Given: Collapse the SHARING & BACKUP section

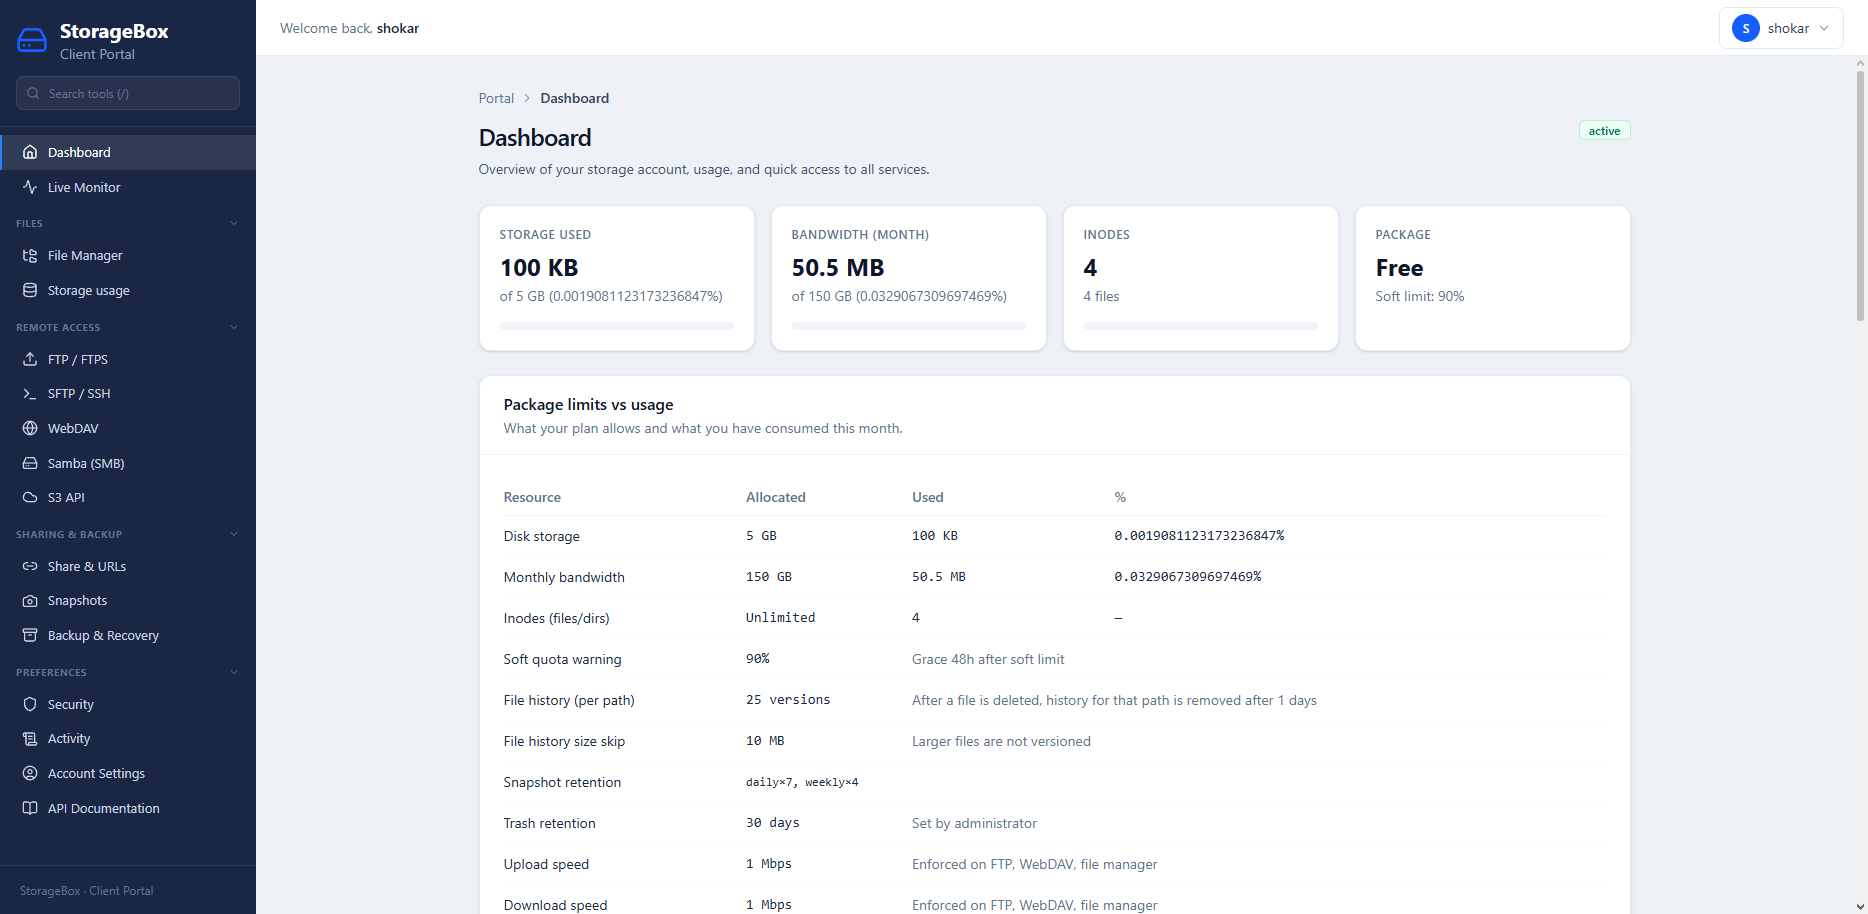Looking at the screenshot, I should 234,534.
